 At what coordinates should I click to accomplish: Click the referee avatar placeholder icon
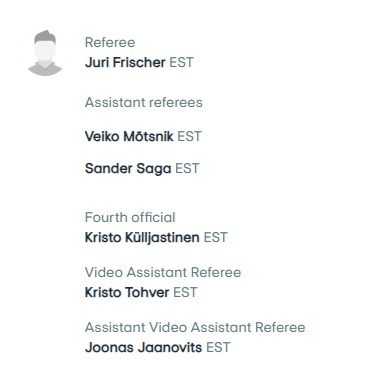pyautogui.click(x=45, y=53)
